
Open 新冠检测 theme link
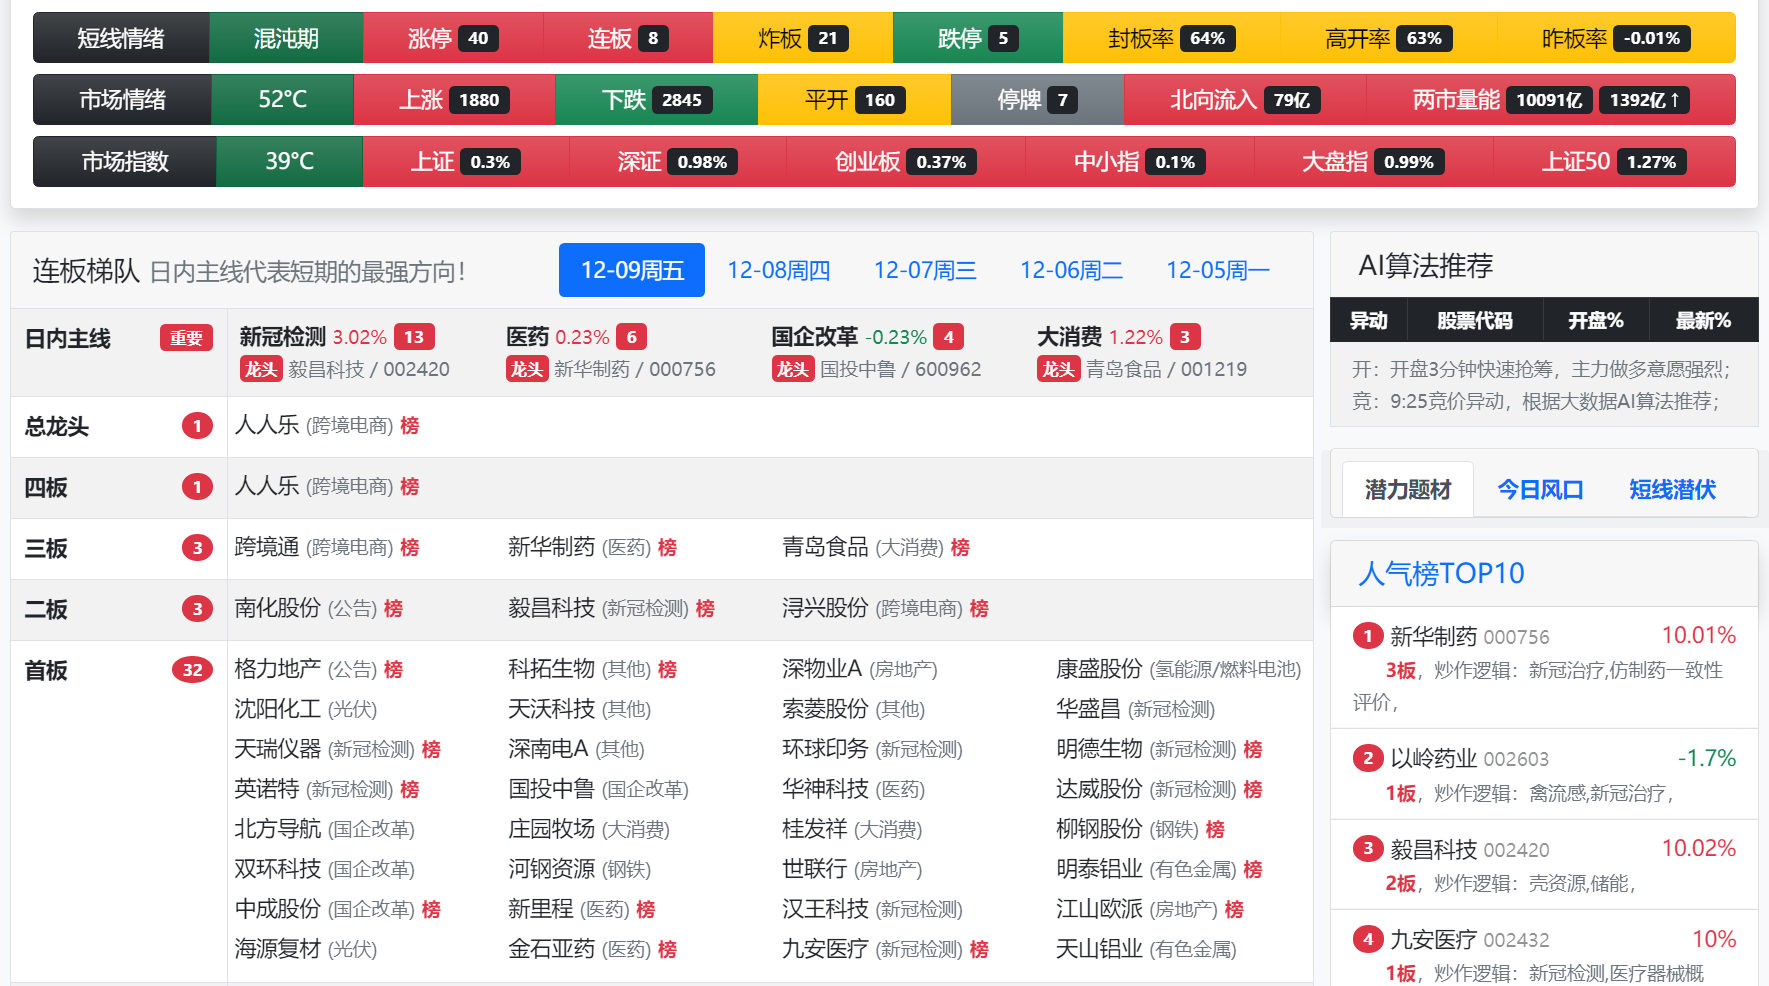tap(283, 337)
